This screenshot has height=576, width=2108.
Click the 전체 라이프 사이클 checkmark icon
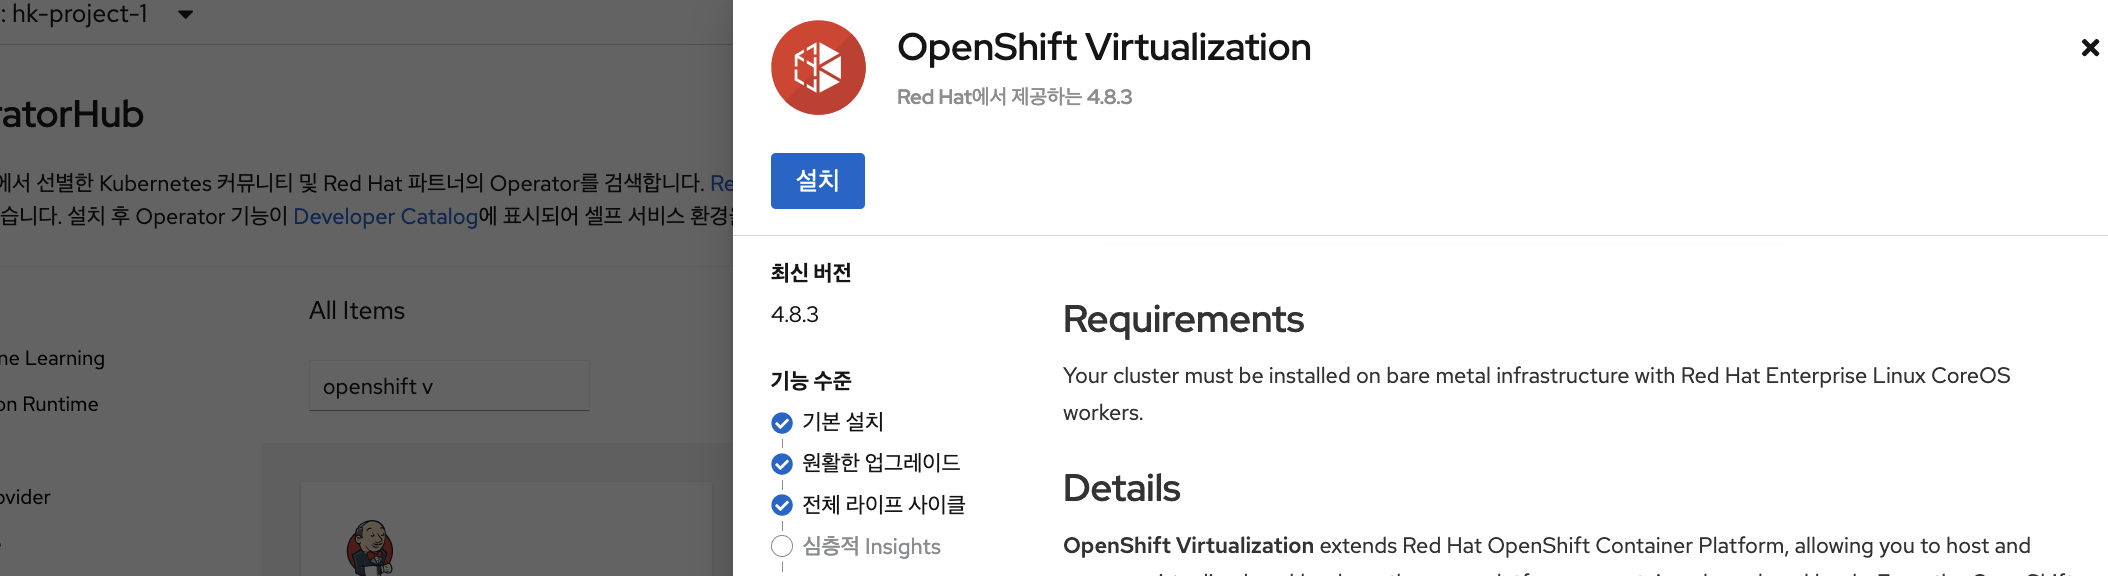pos(782,505)
